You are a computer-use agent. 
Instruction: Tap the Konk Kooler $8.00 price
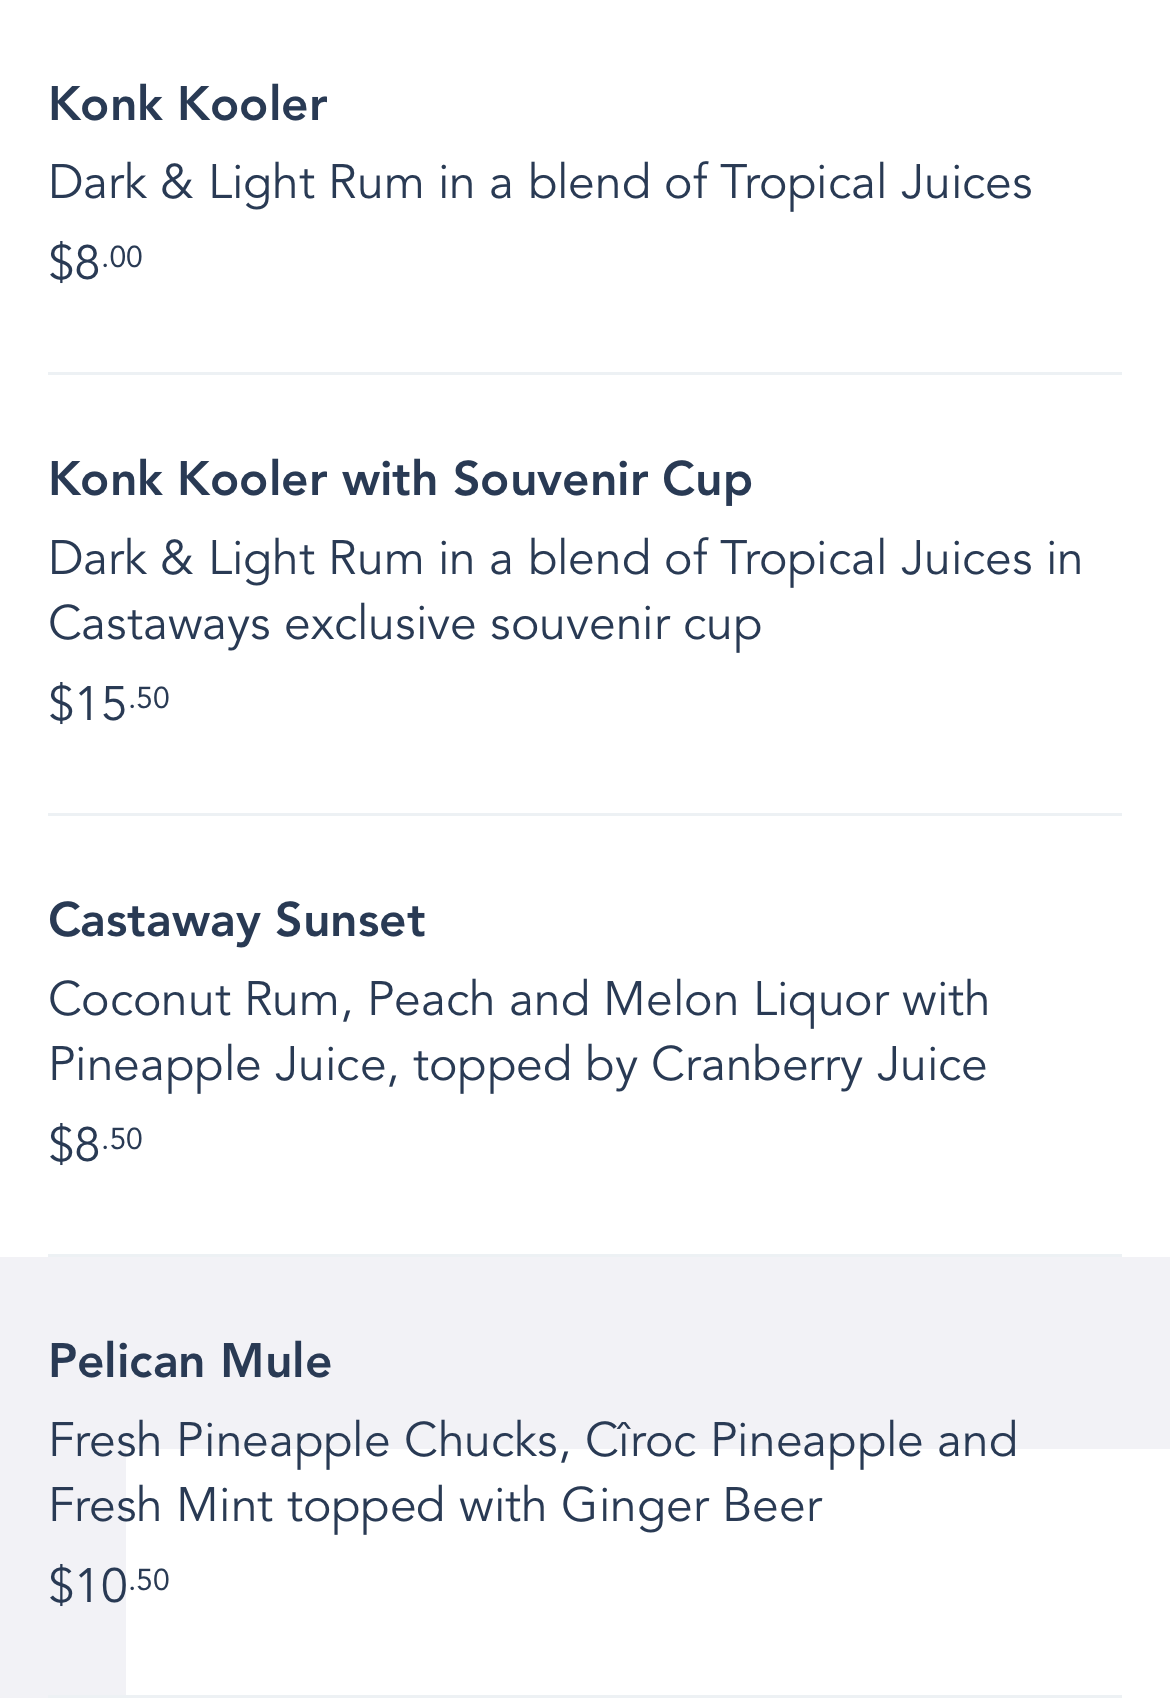tap(96, 262)
